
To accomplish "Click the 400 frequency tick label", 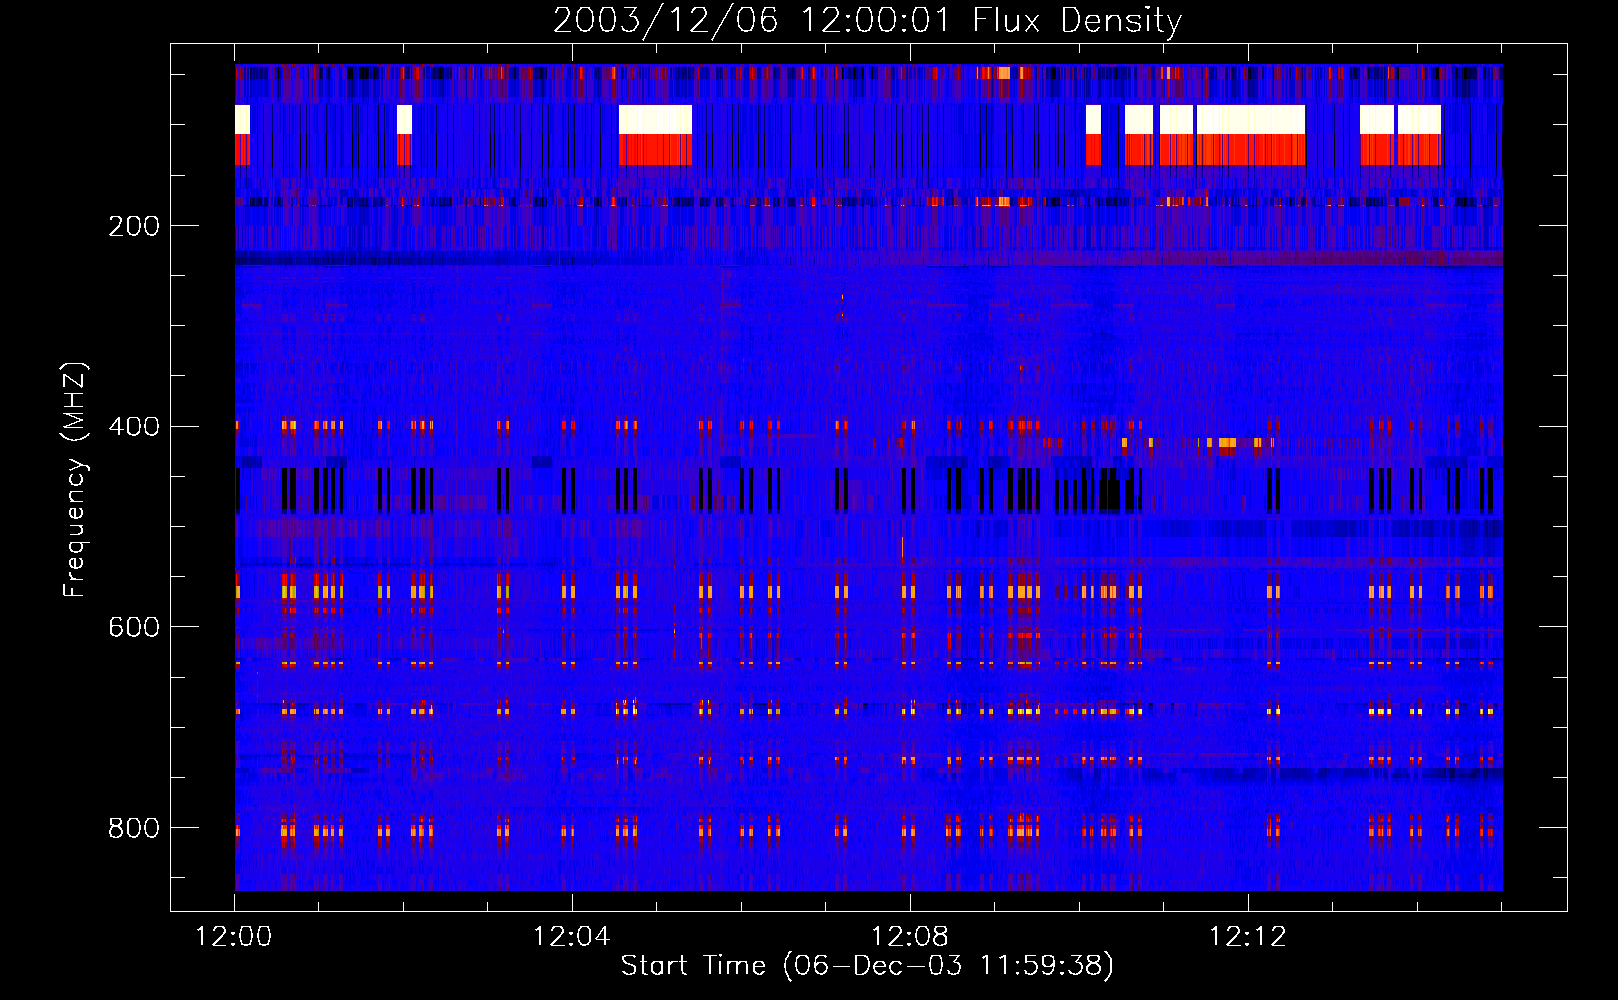I will pos(134,427).
